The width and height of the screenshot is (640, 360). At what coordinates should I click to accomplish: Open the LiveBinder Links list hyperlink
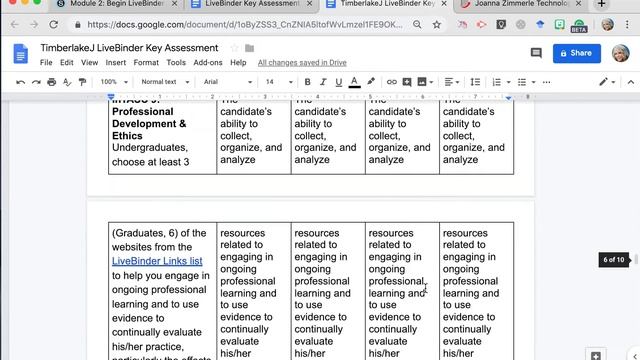click(x=157, y=261)
